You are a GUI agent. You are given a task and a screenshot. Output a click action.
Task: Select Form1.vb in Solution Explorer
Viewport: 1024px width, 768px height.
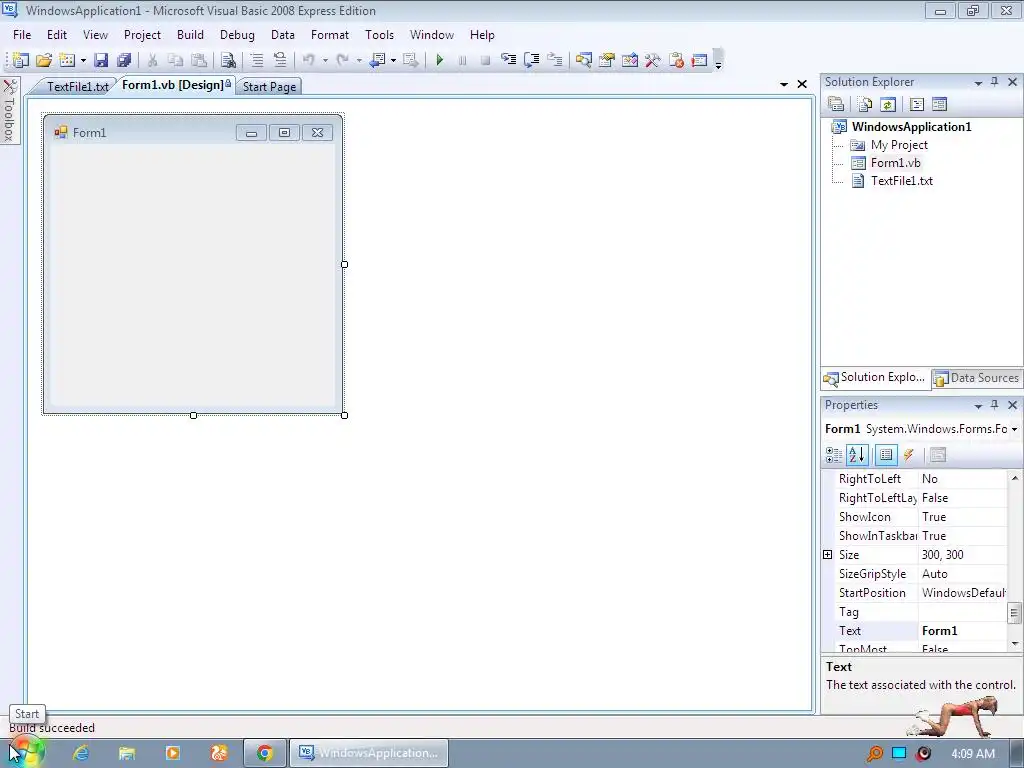[895, 163]
